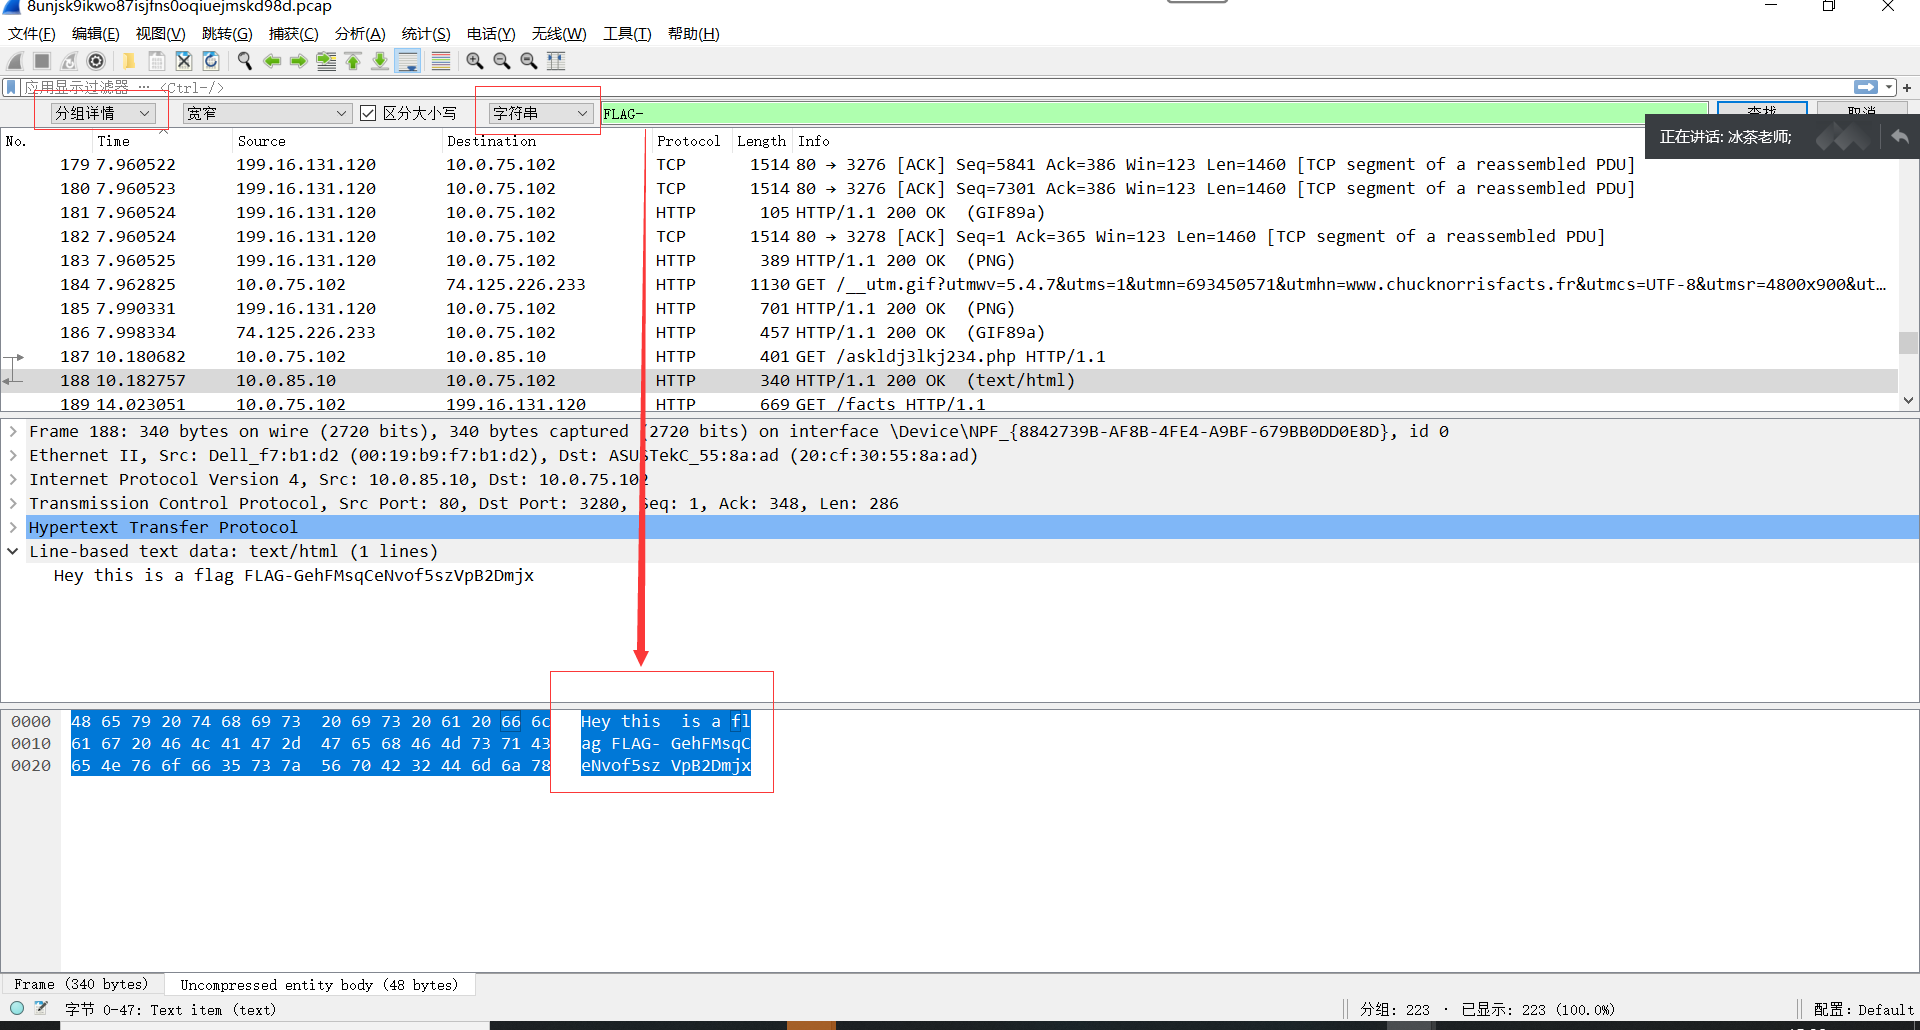Toggle auto-scroll during live capture icon

coord(408,61)
